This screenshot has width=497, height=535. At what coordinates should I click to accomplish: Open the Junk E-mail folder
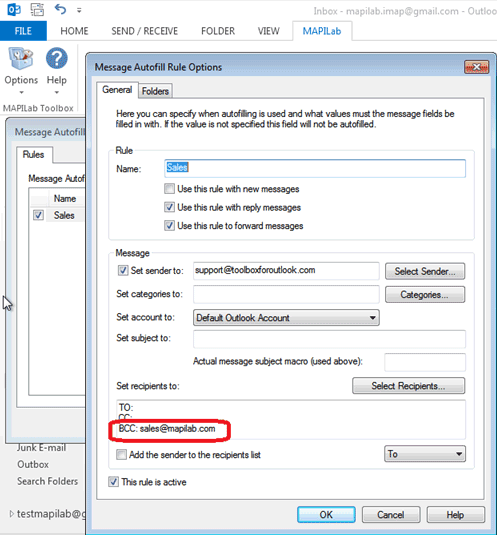[42, 447]
